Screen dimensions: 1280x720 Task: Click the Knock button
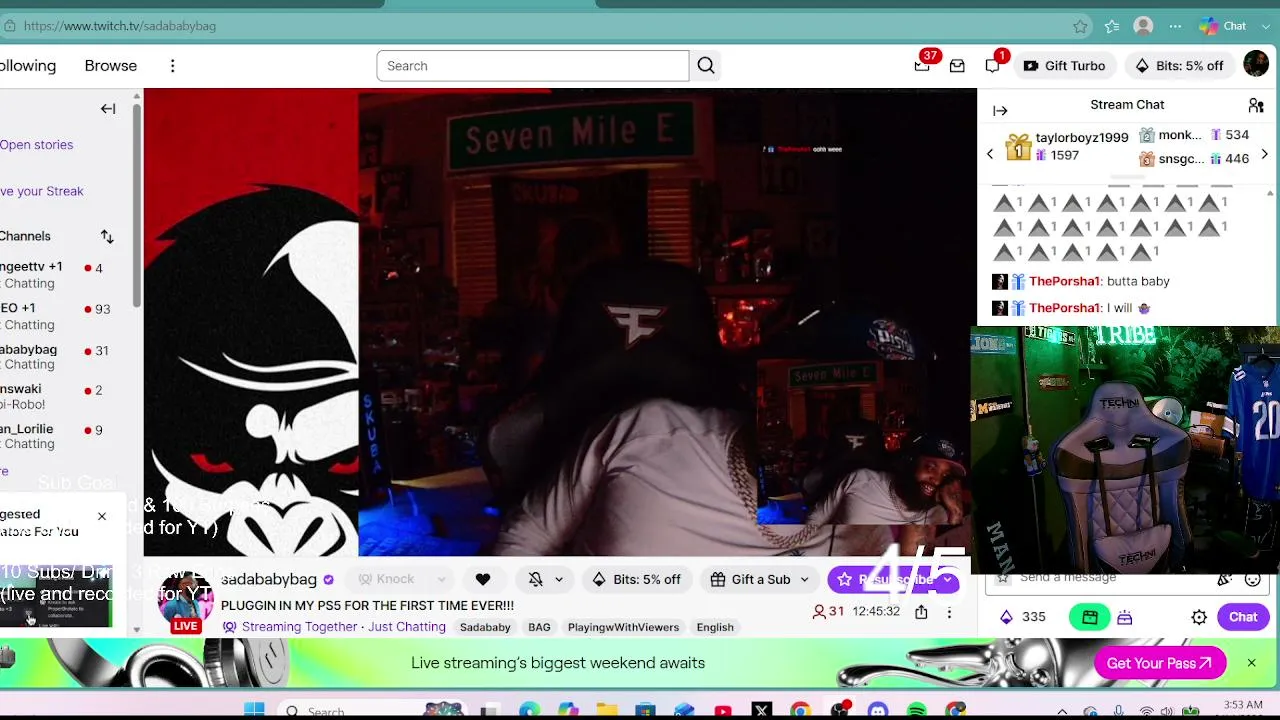[x=386, y=579]
